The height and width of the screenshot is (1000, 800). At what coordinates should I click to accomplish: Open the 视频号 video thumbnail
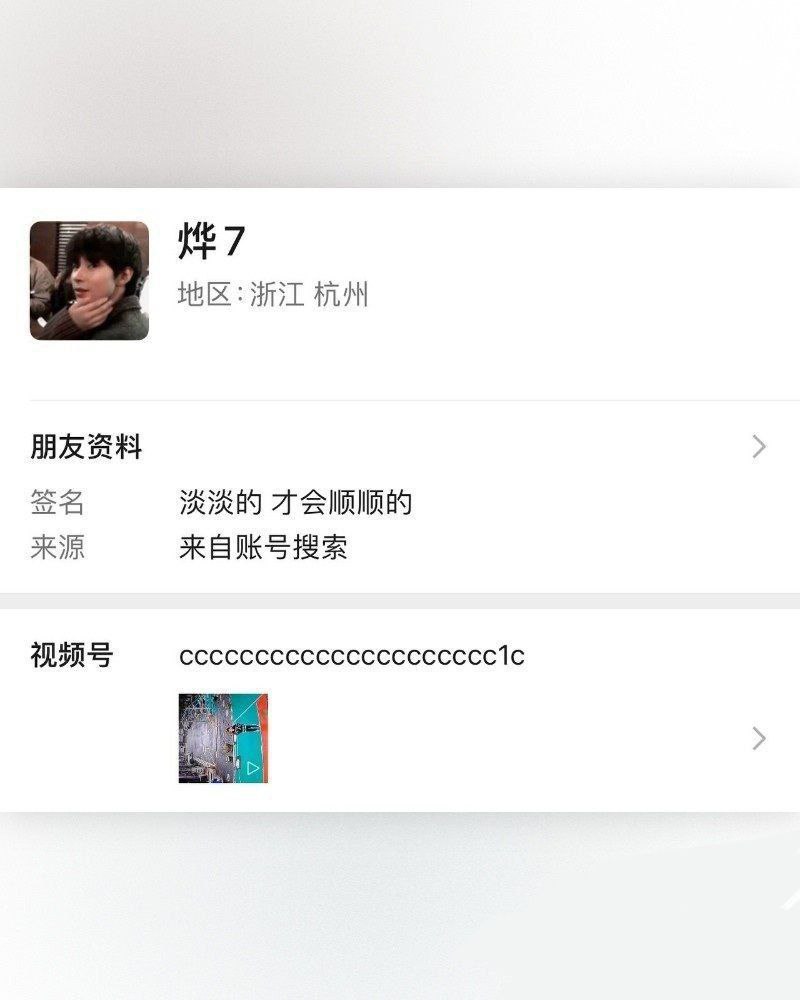point(223,738)
